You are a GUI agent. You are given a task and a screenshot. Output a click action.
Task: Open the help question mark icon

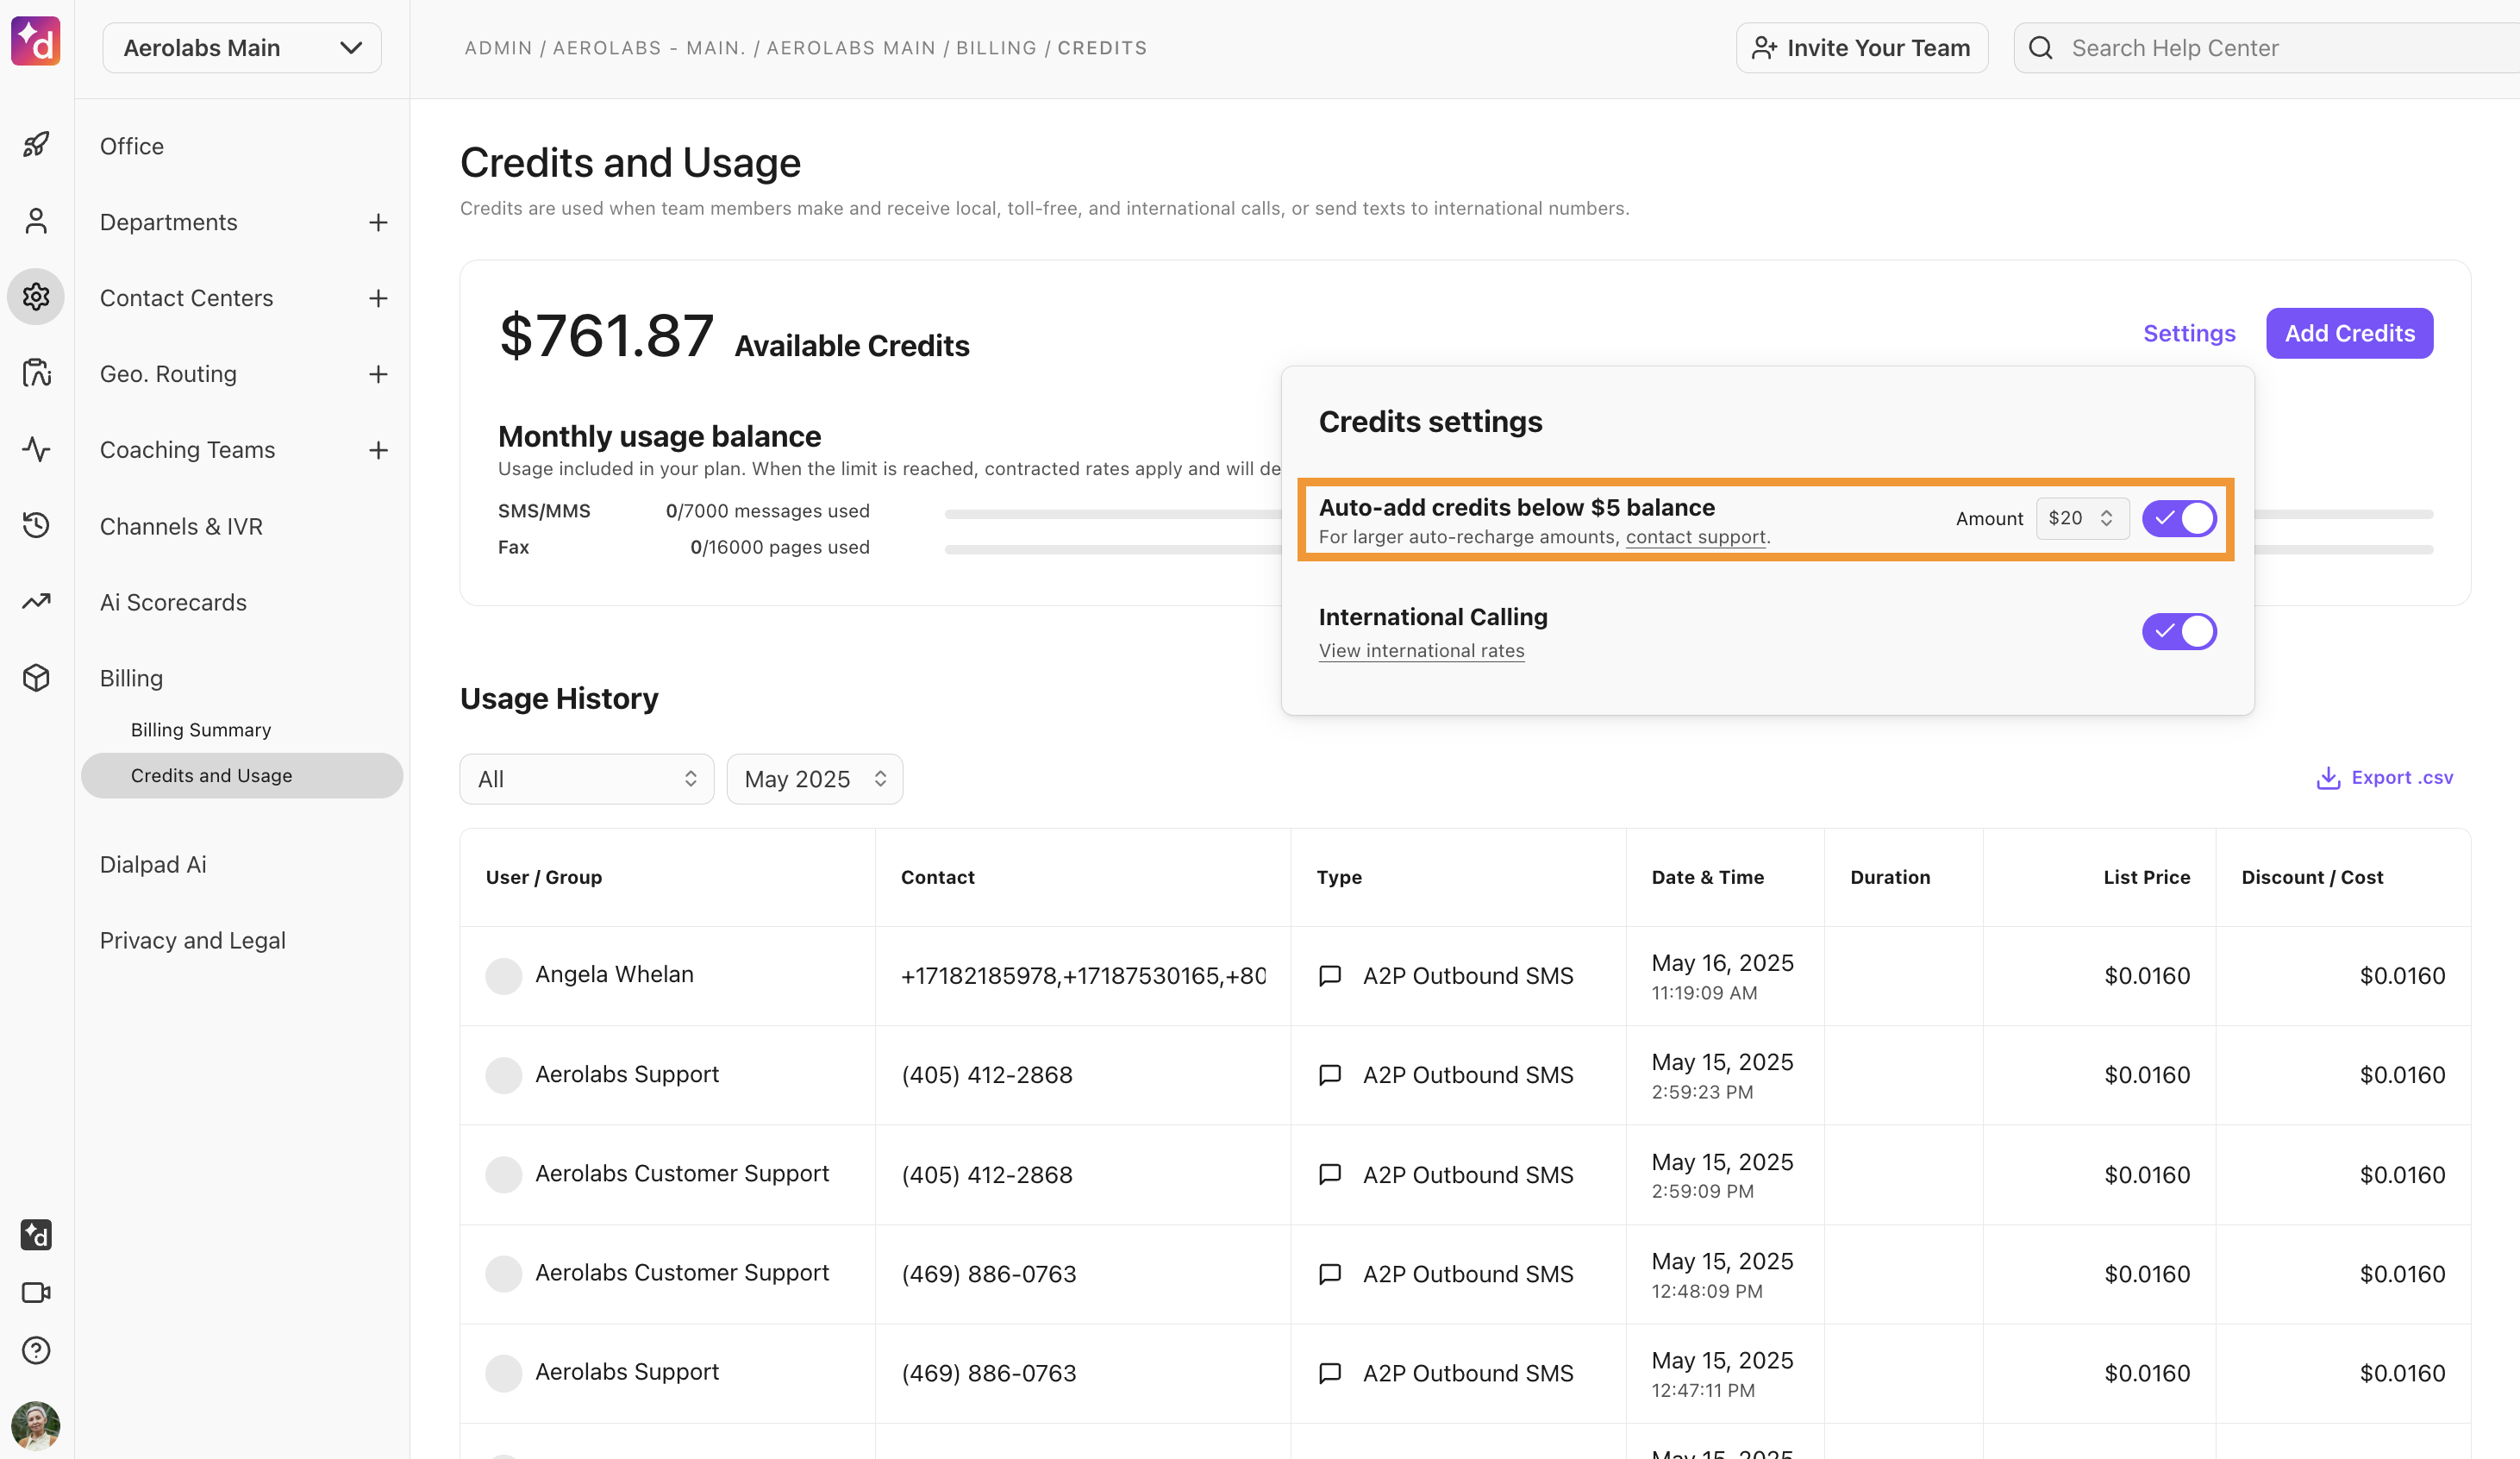pyautogui.click(x=36, y=1351)
